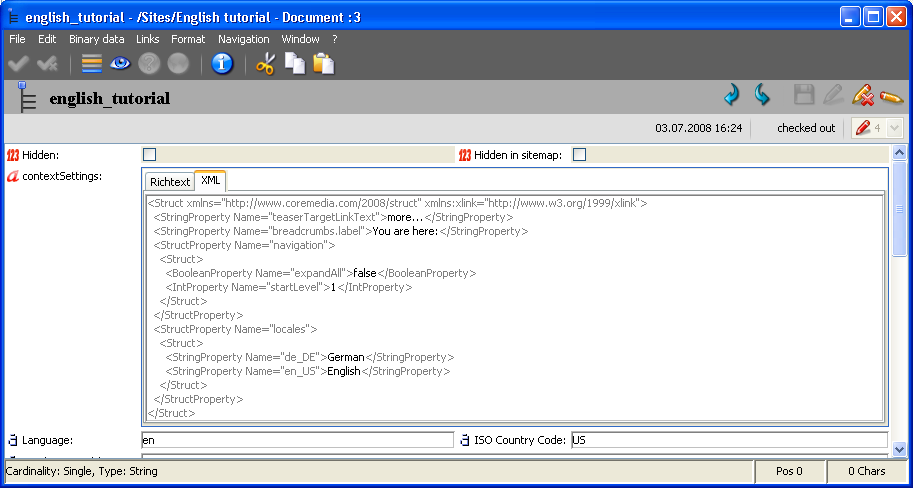This screenshot has width=913, height=488.
Task: Click the red 'a' icon beside contextSettings
Action: tap(13, 176)
